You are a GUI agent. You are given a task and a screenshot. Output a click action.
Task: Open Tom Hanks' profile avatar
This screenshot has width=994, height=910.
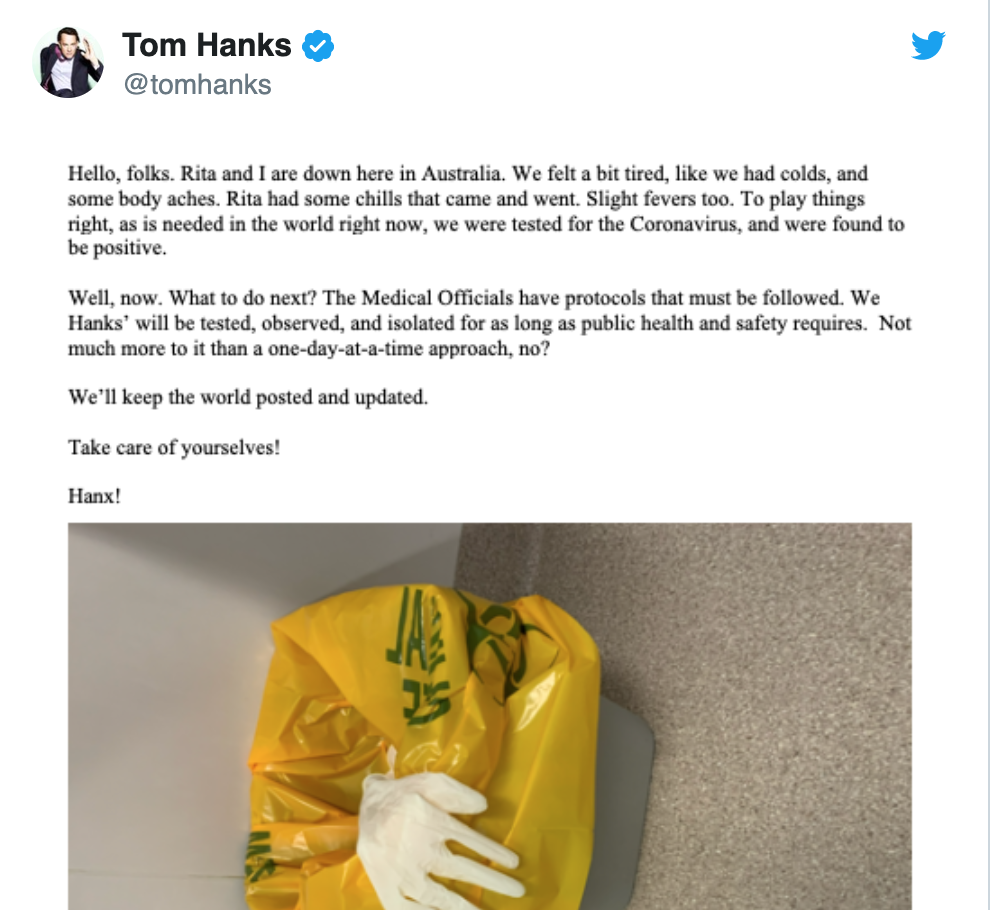68,63
